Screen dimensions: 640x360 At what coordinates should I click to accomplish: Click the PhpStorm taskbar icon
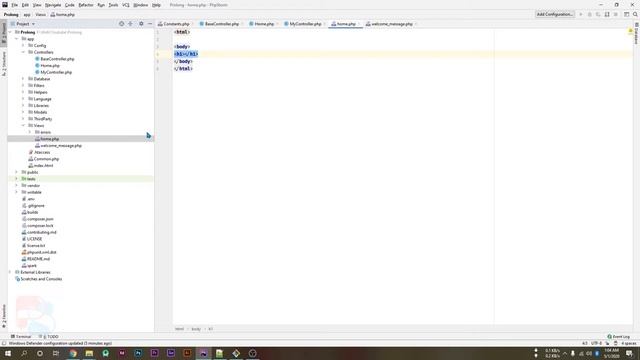click(x=203, y=353)
